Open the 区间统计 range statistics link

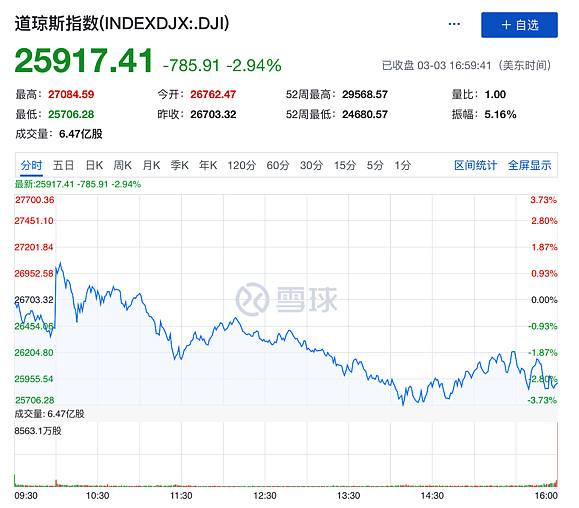[476, 165]
